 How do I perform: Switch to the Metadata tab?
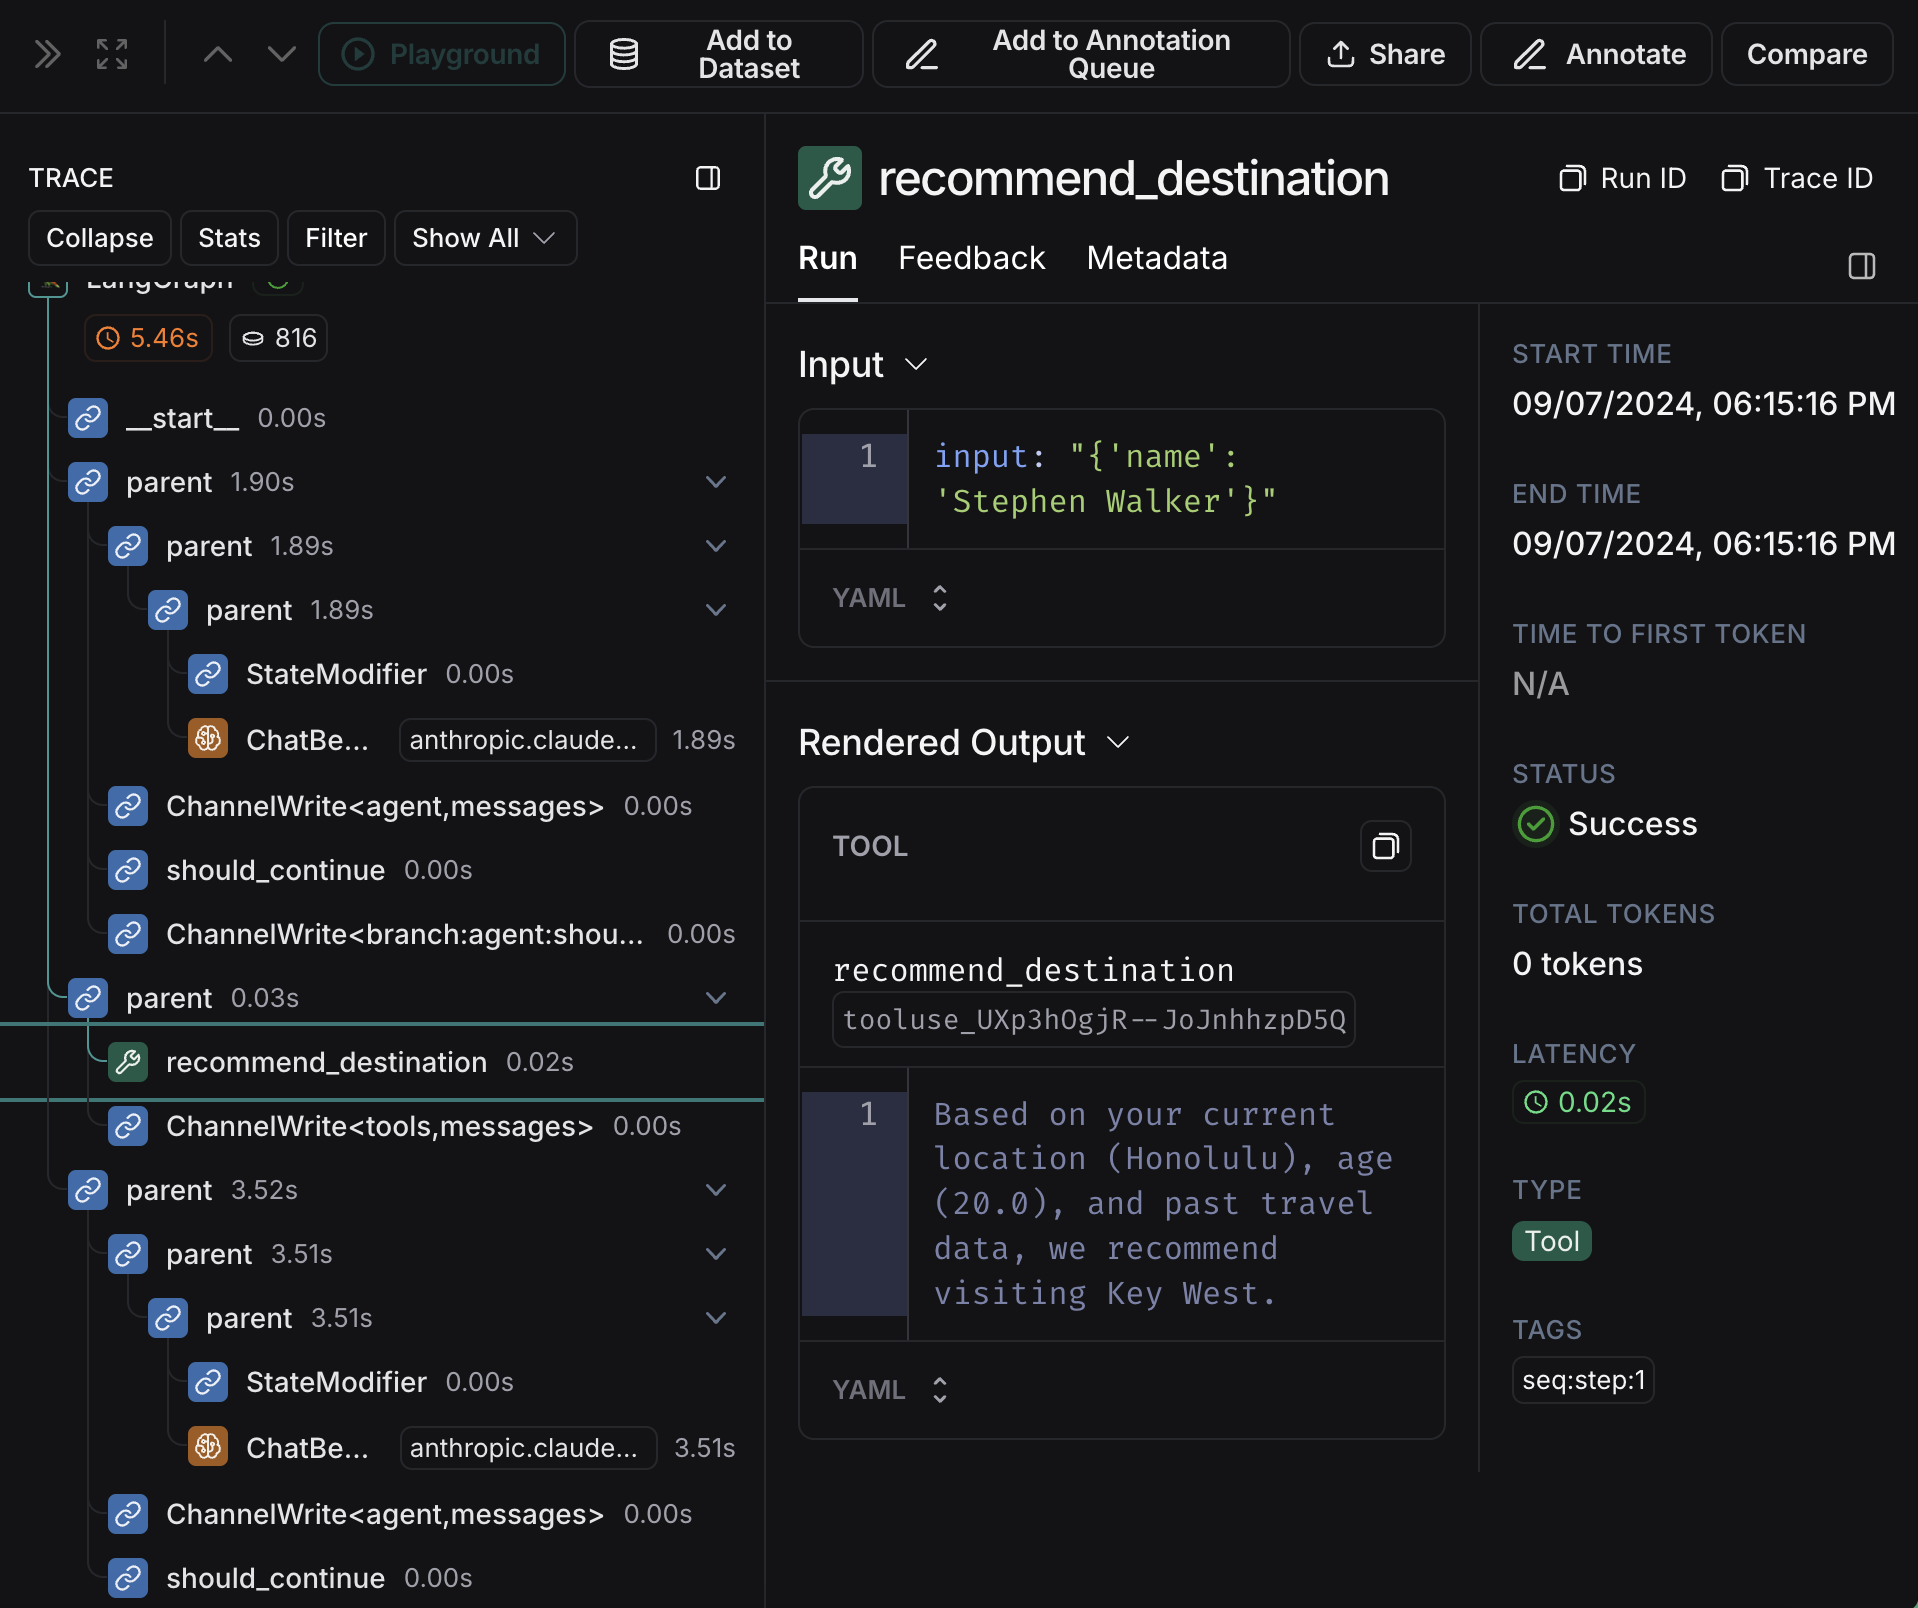1157,258
